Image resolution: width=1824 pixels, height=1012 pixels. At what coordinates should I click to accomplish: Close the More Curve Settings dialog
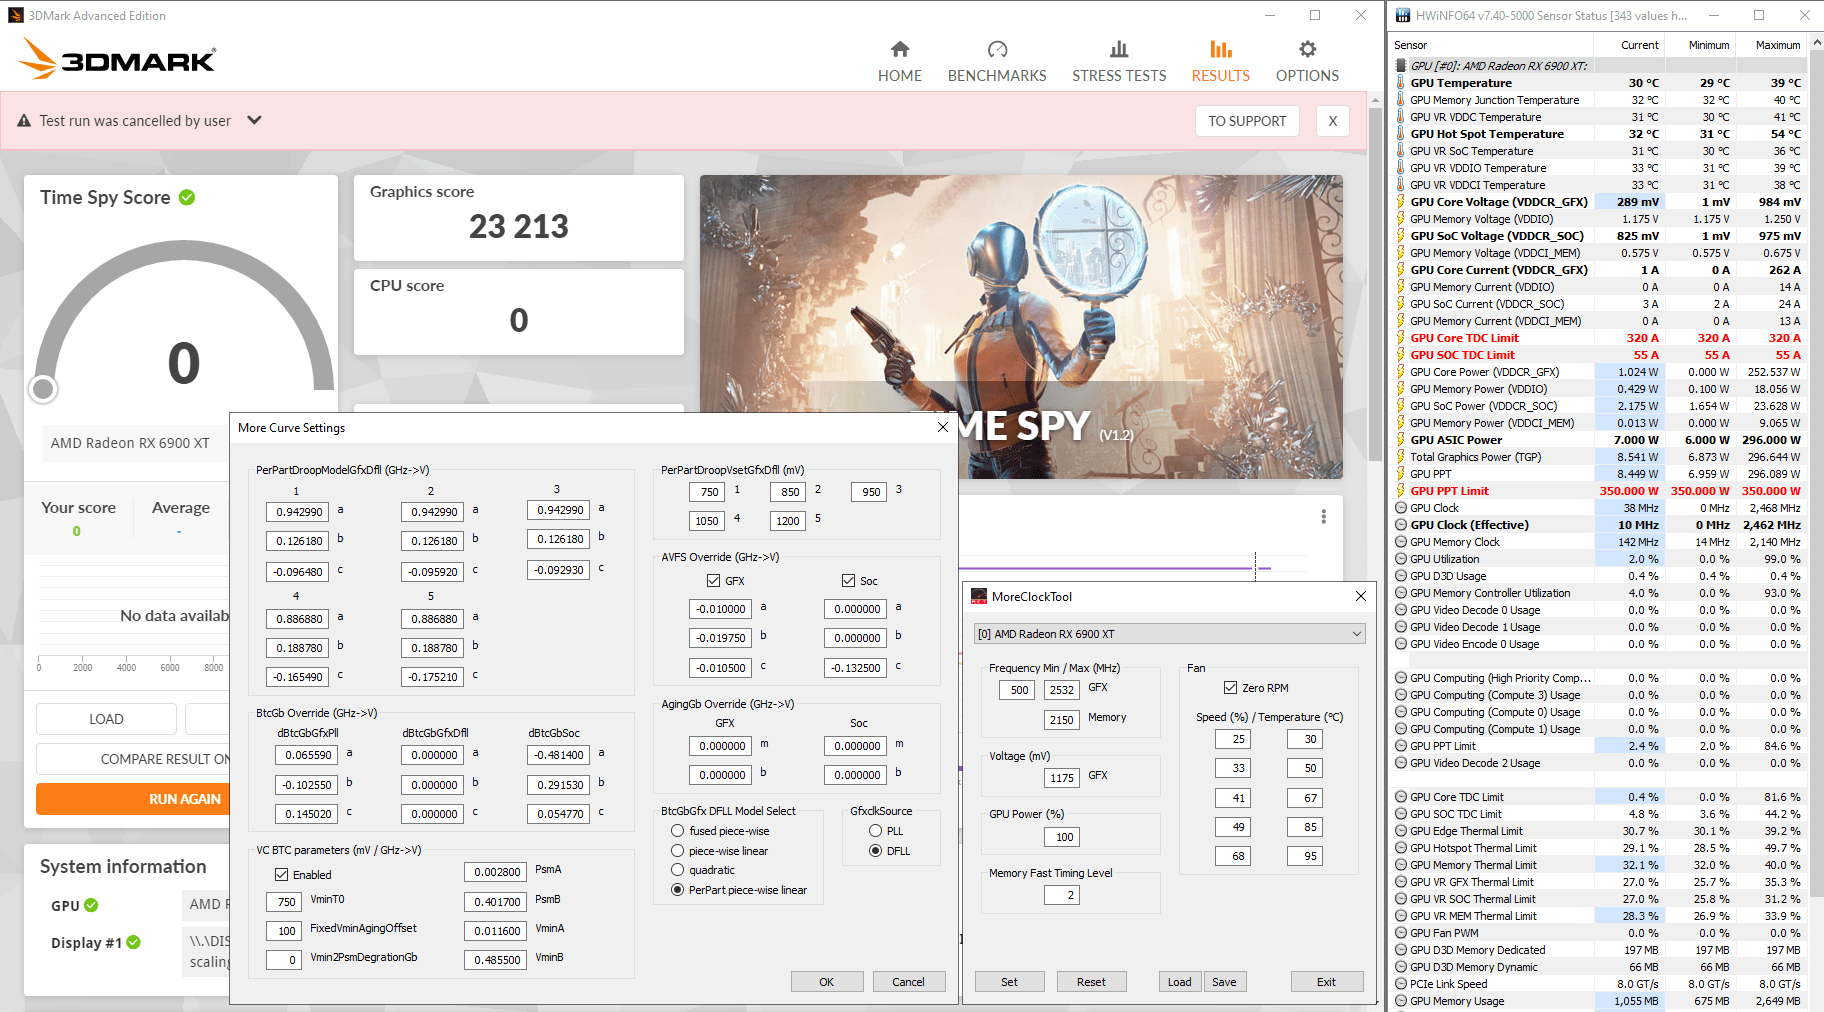click(942, 427)
